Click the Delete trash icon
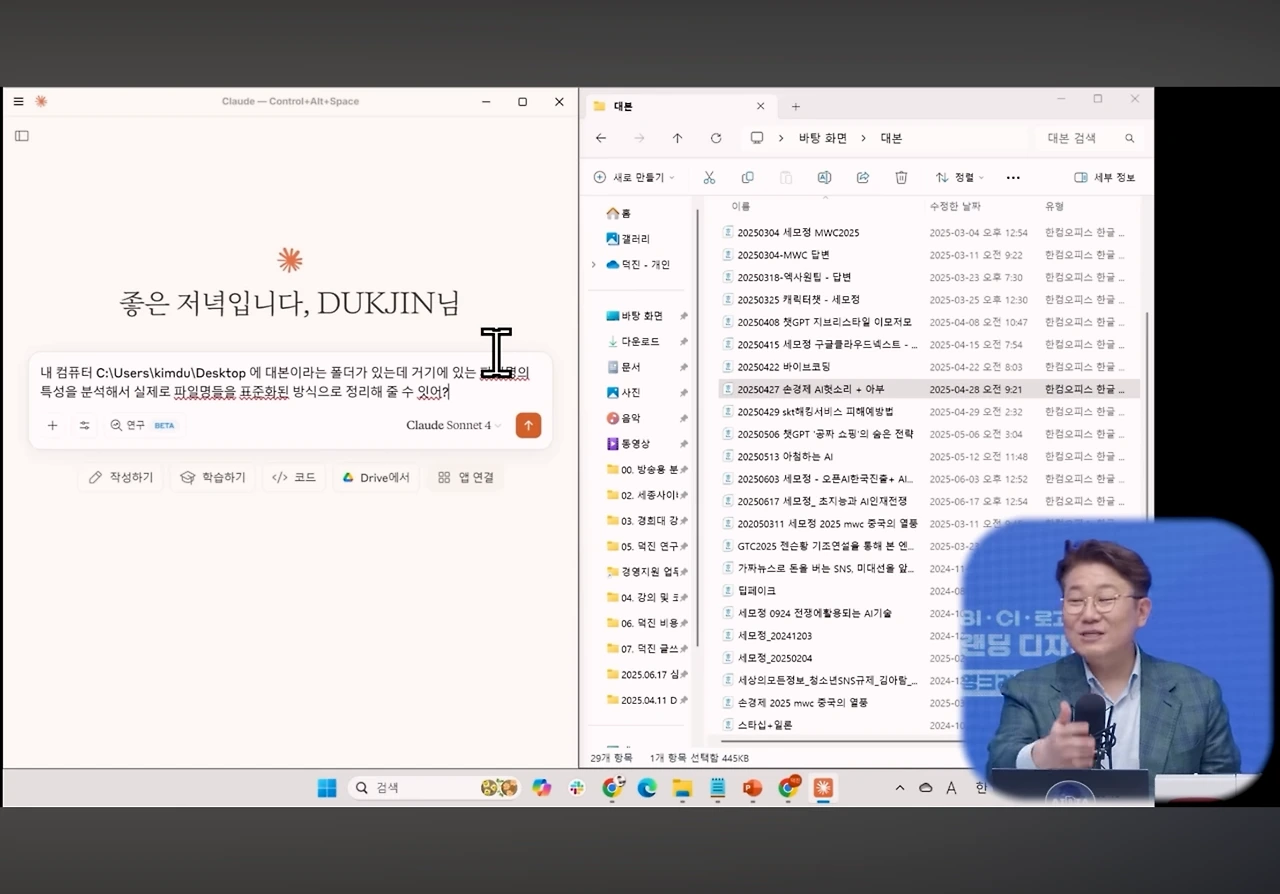The image size is (1280, 894). pos(901,177)
